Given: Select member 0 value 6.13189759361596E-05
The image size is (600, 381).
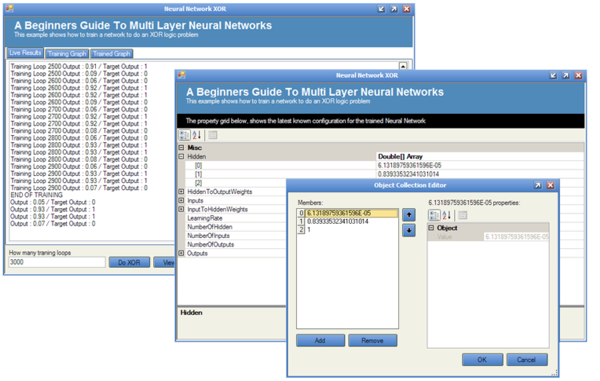Looking at the screenshot, I should [348, 213].
